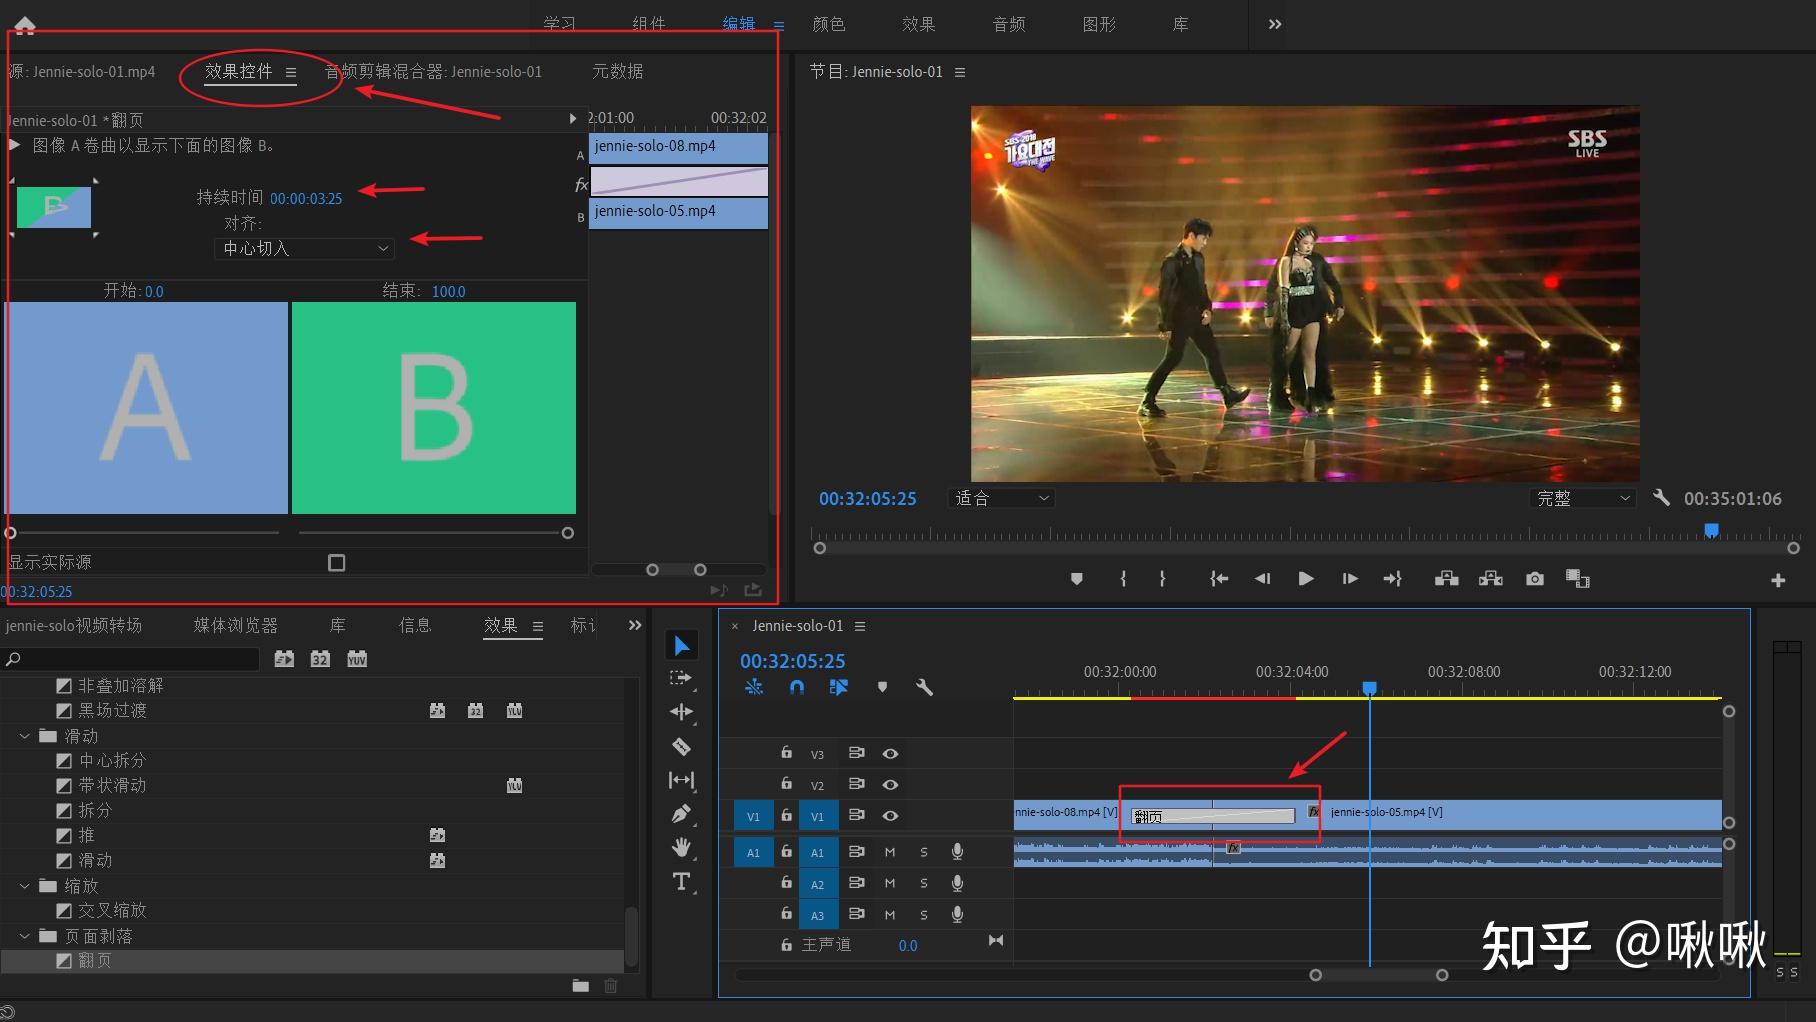Adjust the start position slider under A
Screen dimensions: 1816x1022
tap(10, 533)
